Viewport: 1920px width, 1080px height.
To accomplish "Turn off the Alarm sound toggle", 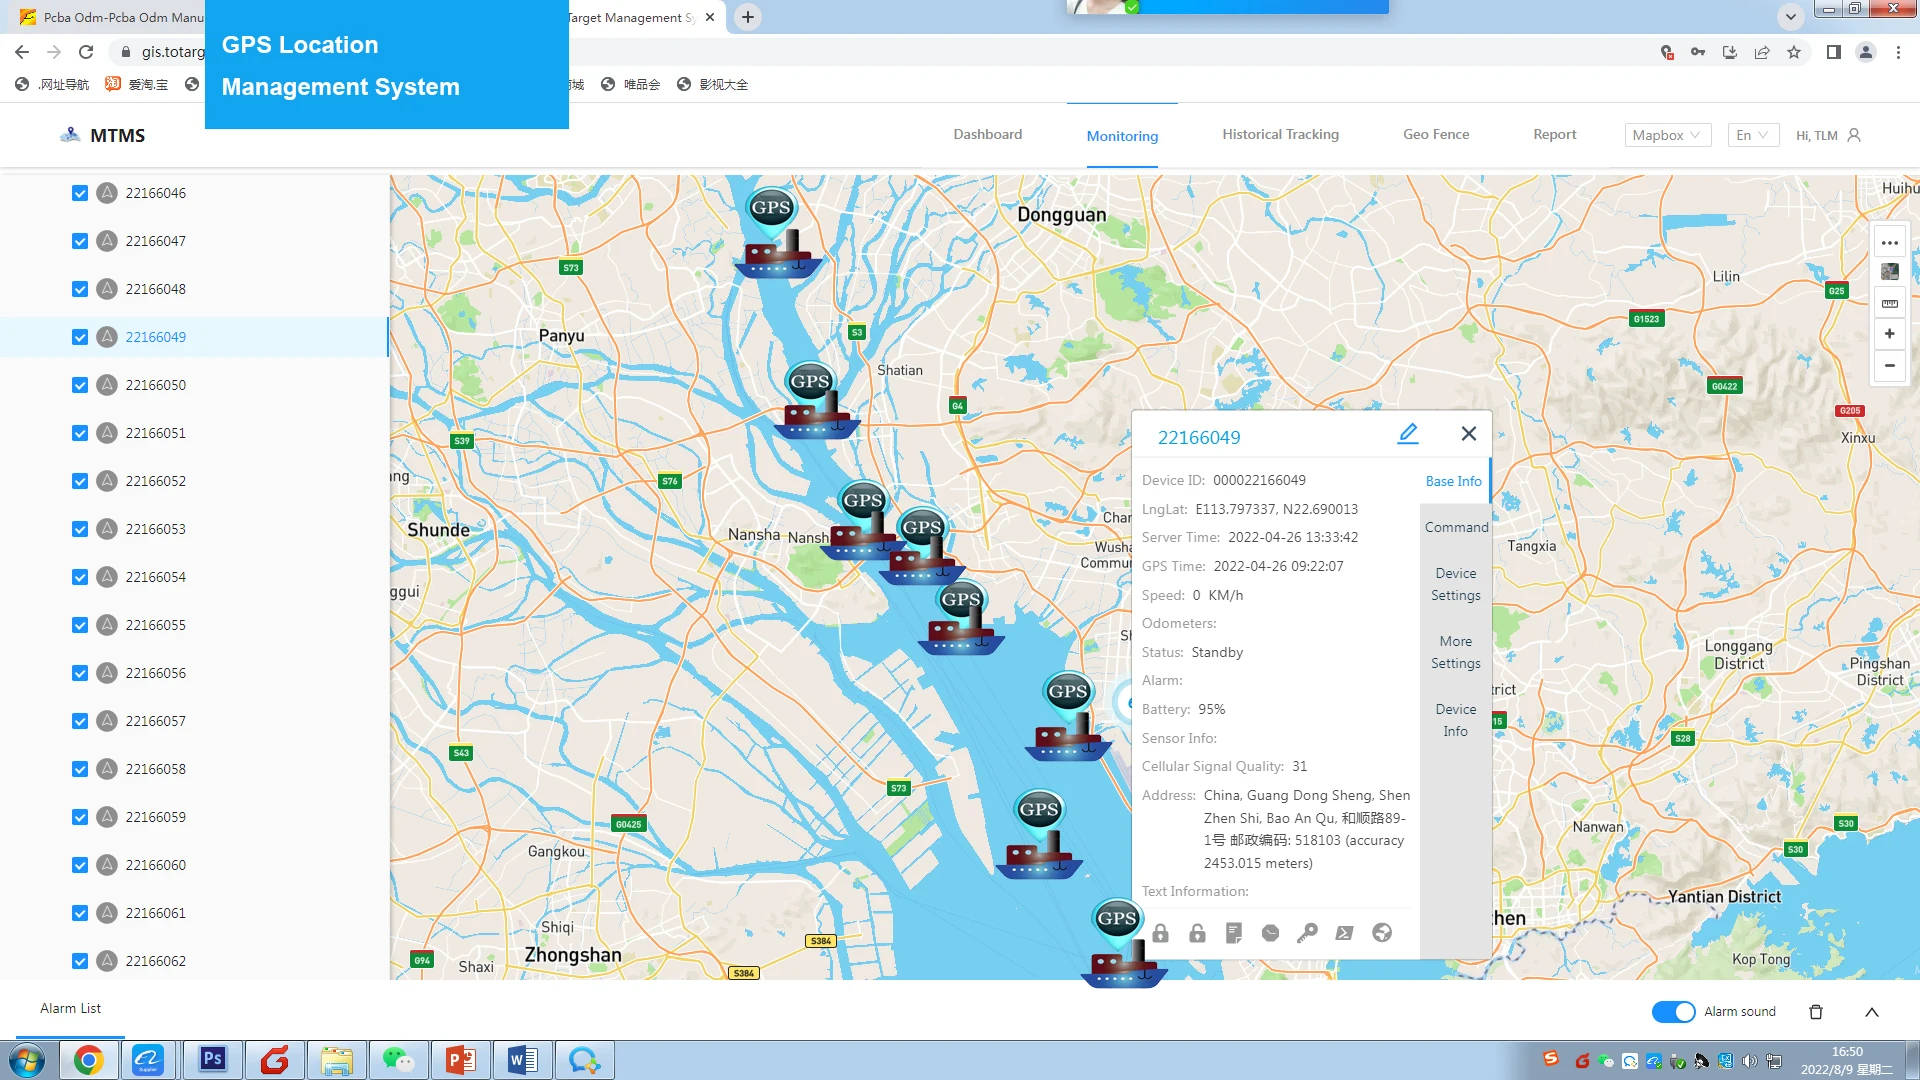I will [x=1672, y=1012].
